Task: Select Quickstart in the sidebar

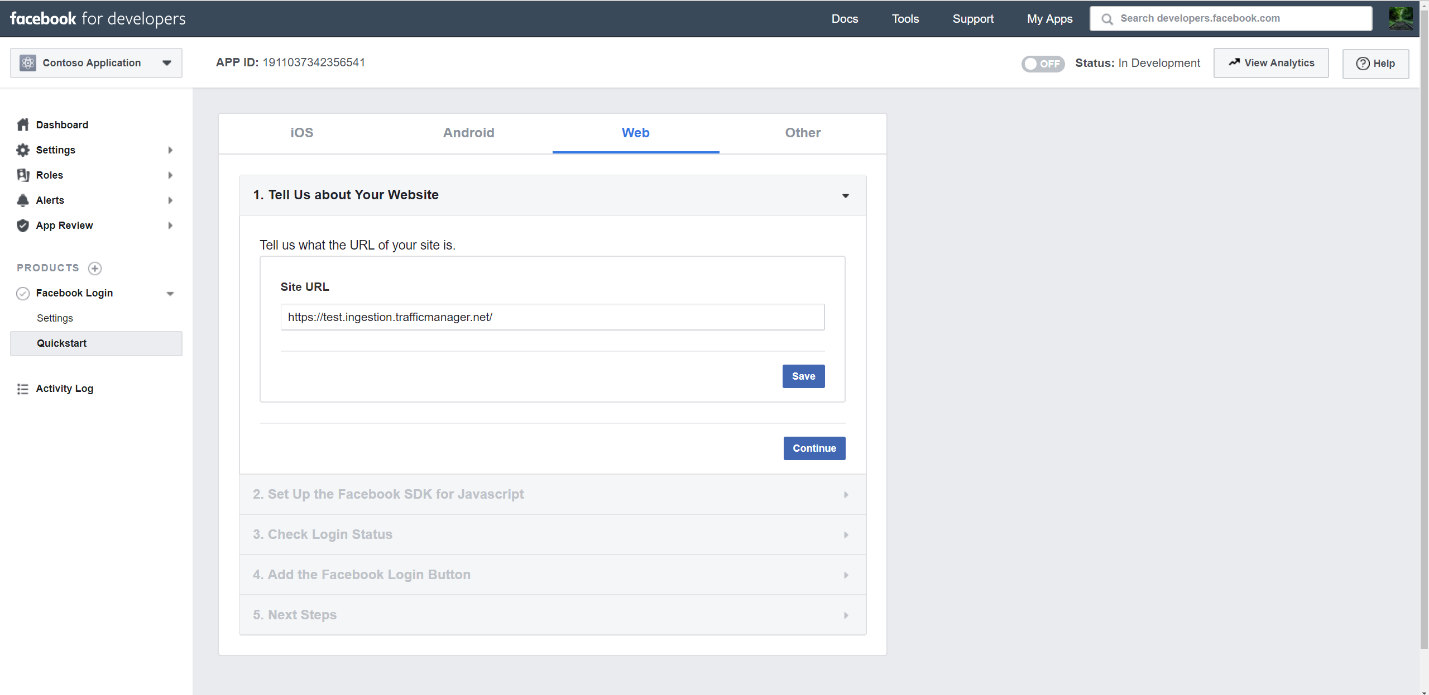Action: 96,343
